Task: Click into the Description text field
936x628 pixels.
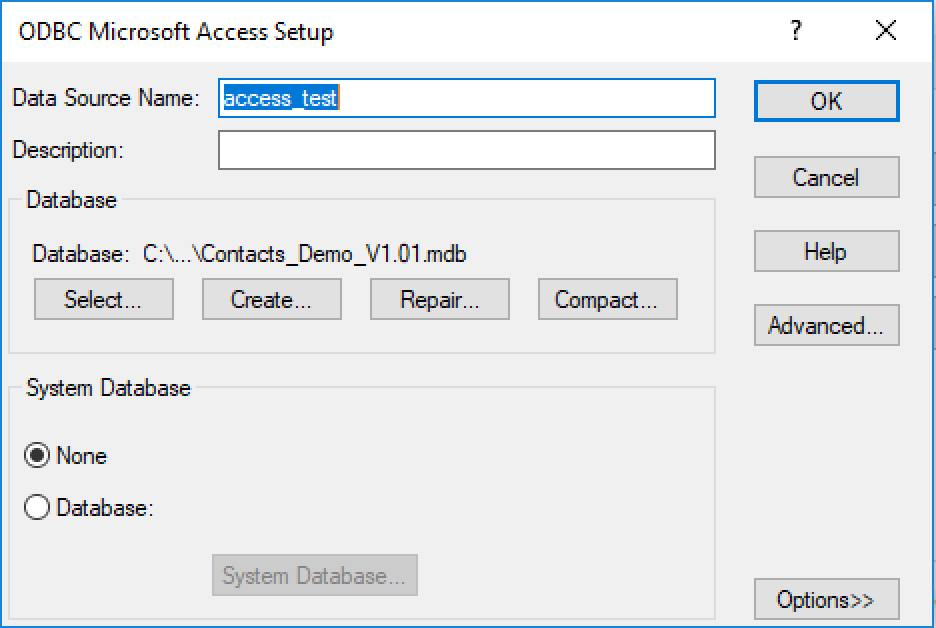Action: [467, 150]
